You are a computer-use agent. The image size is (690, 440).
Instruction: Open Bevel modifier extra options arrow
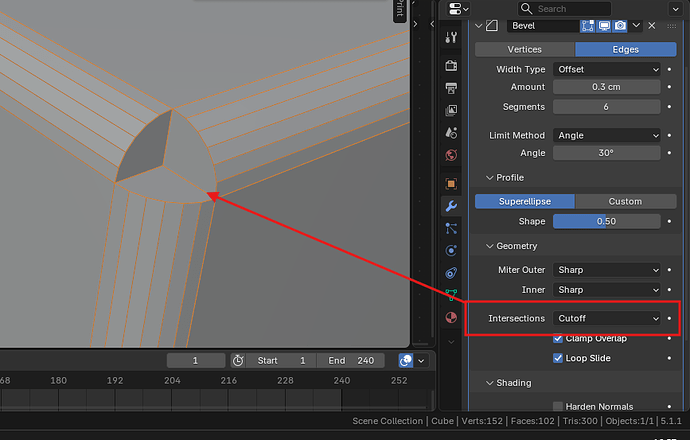coord(636,26)
